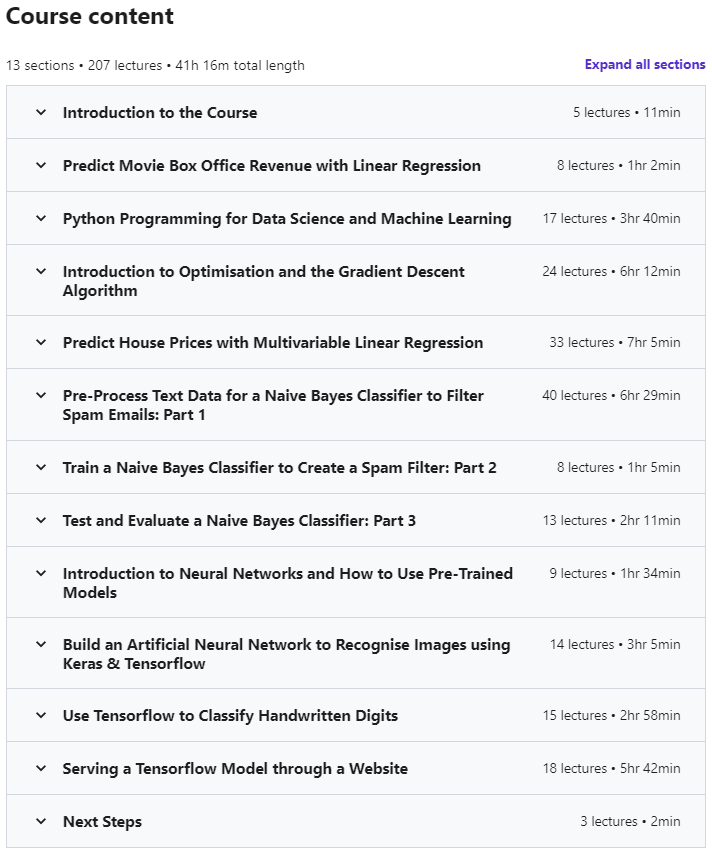Image resolution: width=712 pixels, height=855 pixels.
Task: Expand chevron for Classify Handwritten Digits section
Action: tap(41, 716)
